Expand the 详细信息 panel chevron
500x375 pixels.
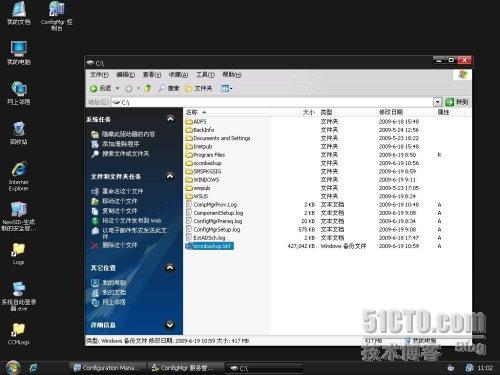pos(170,324)
